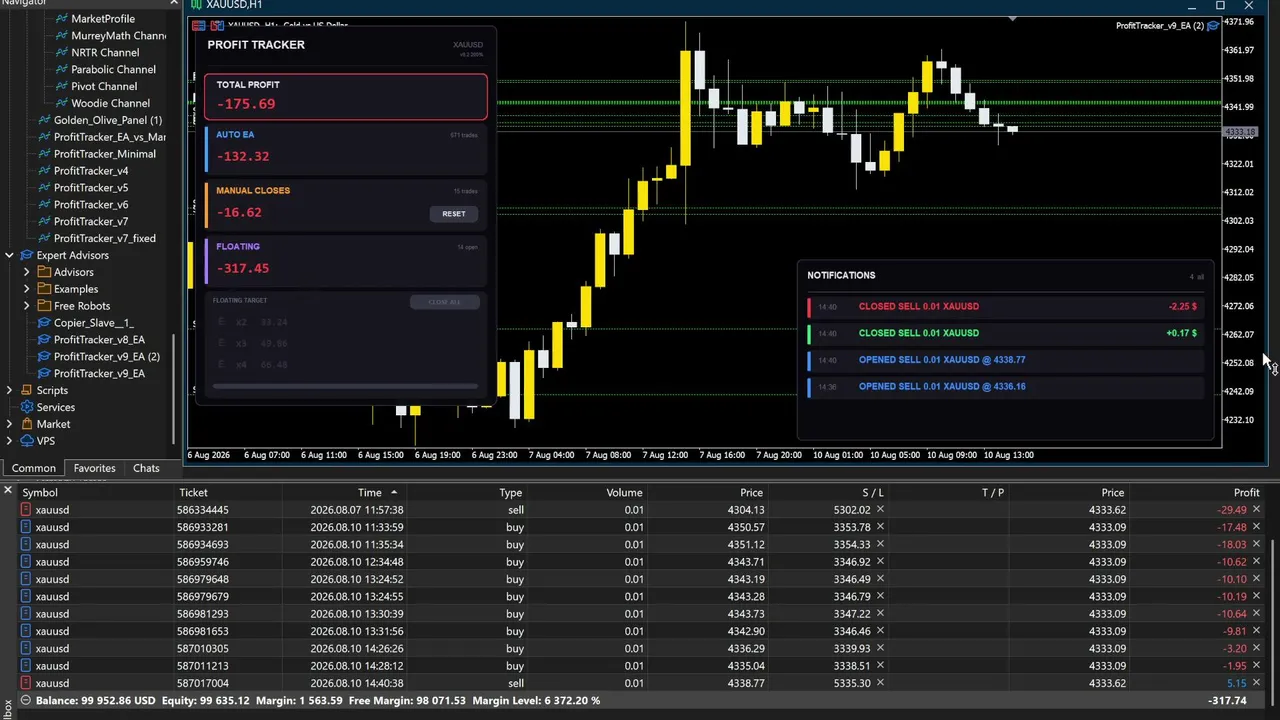The height and width of the screenshot is (720, 1280).
Task: Click the VPS cloud icon
Action: [x=27, y=441]
